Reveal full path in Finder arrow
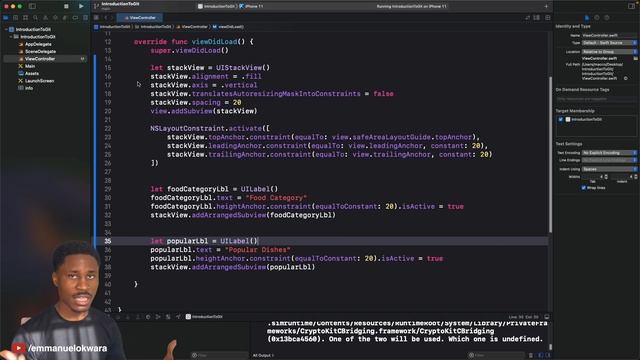 pos(626,78)
